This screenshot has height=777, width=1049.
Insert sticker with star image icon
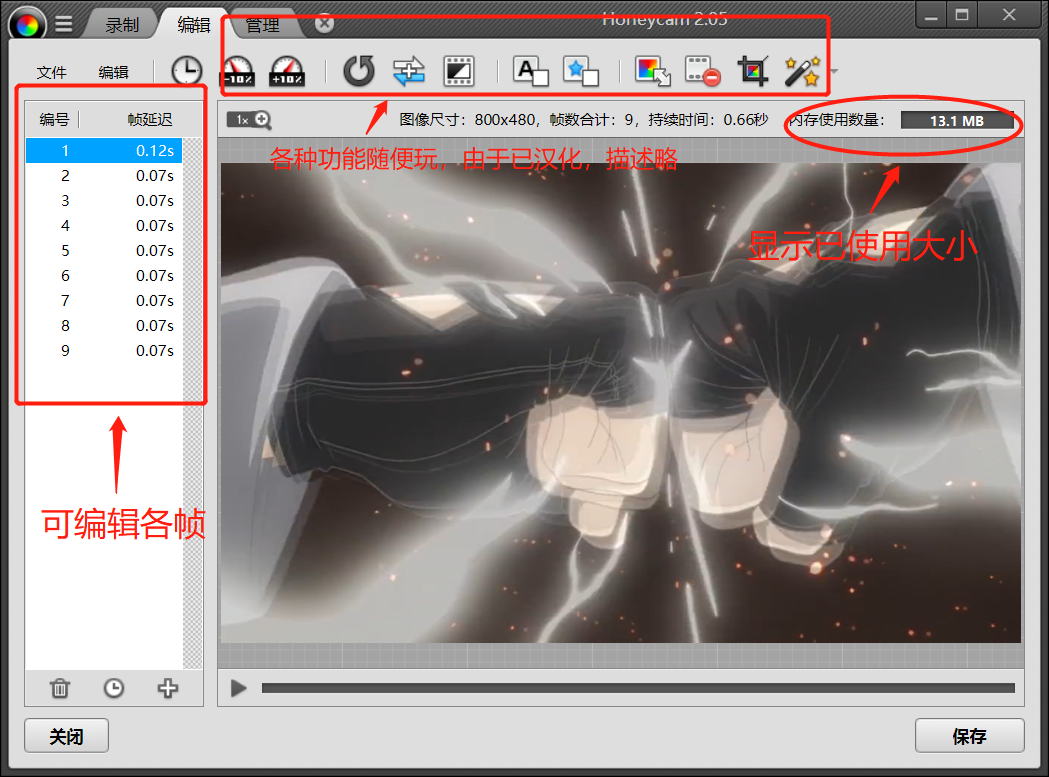click(x=580, y=71)
